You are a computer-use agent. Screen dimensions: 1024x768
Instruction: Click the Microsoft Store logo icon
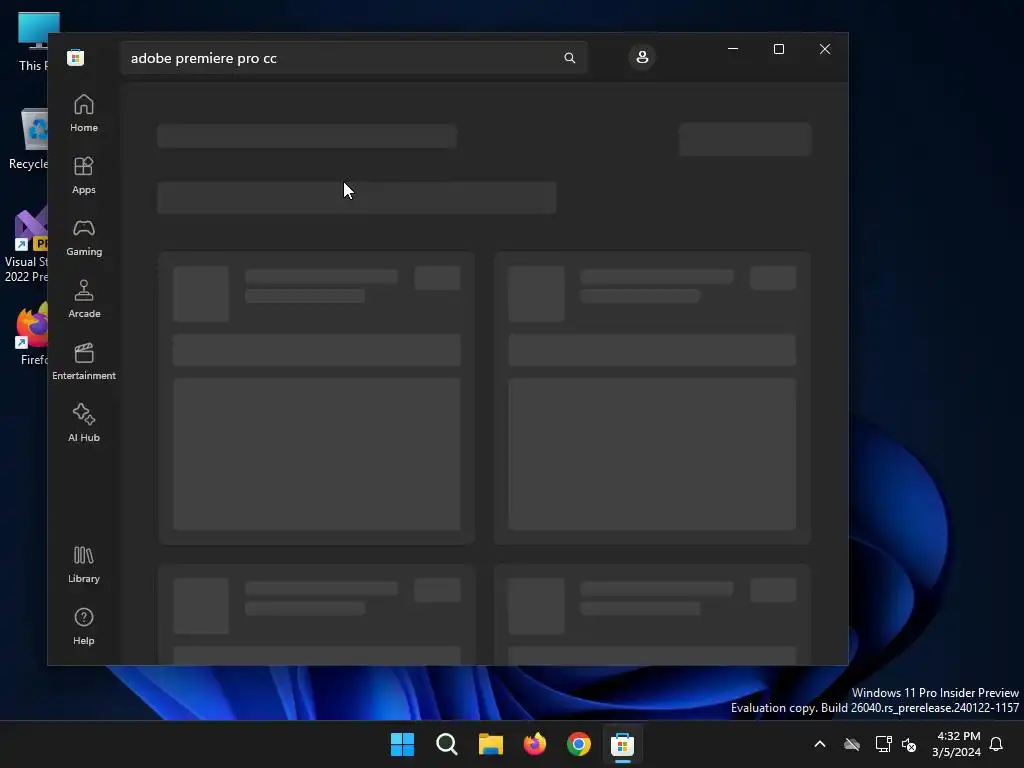[76, 57]
